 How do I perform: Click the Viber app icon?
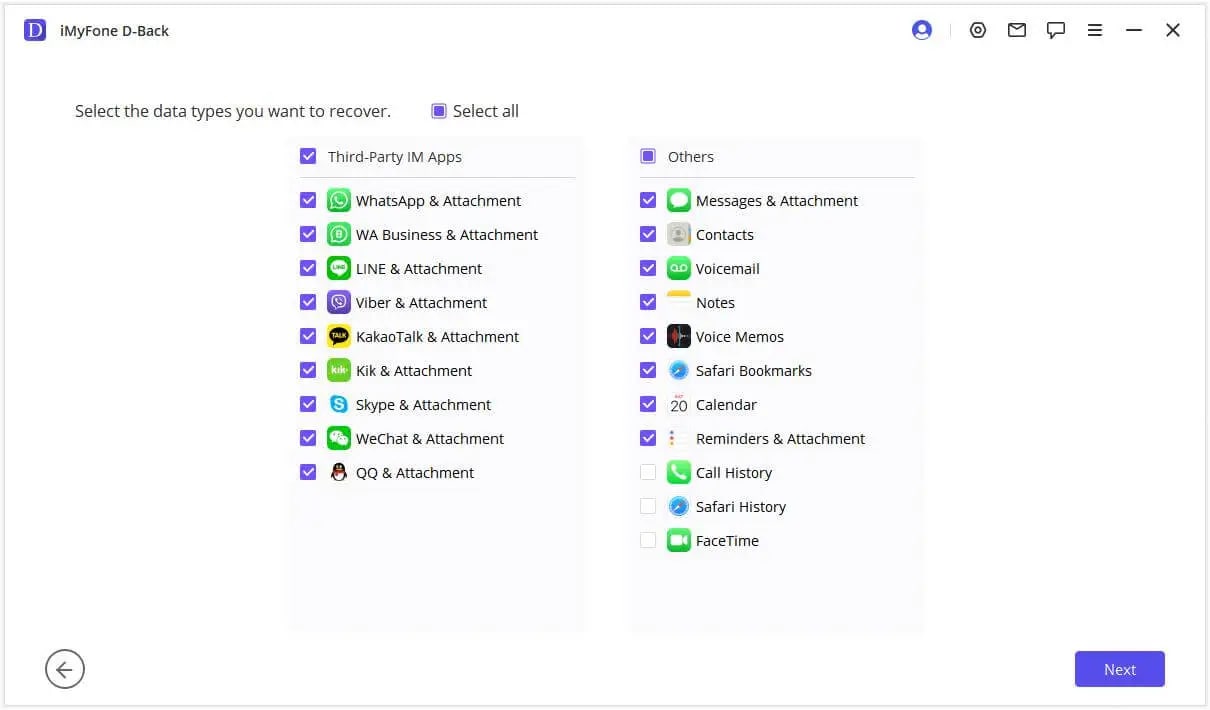pos(339,302)
